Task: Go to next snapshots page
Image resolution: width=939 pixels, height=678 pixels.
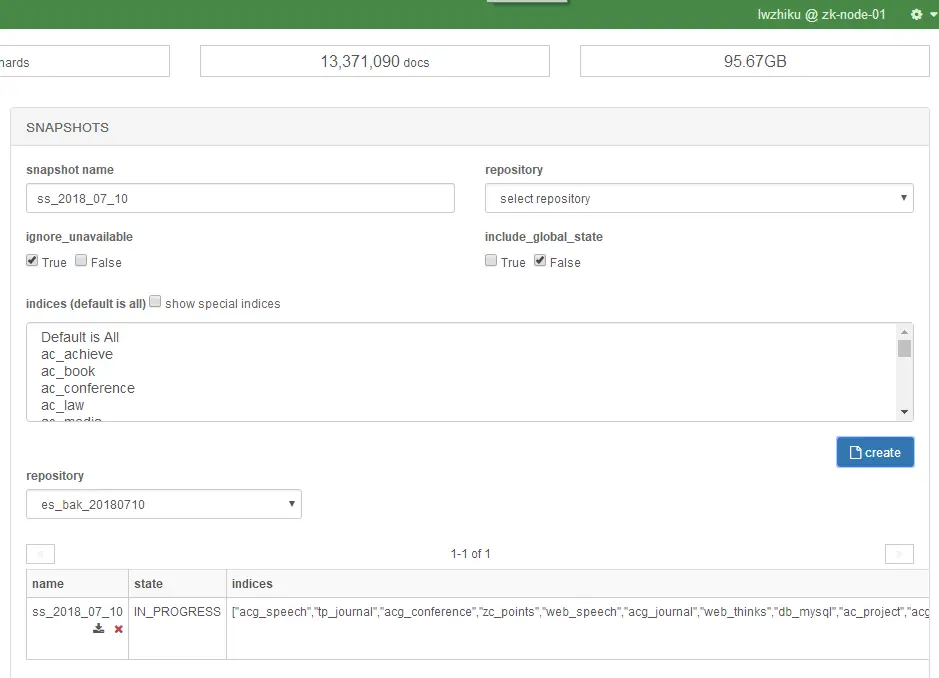Action: pyautogui.click(x=899, y=554)
